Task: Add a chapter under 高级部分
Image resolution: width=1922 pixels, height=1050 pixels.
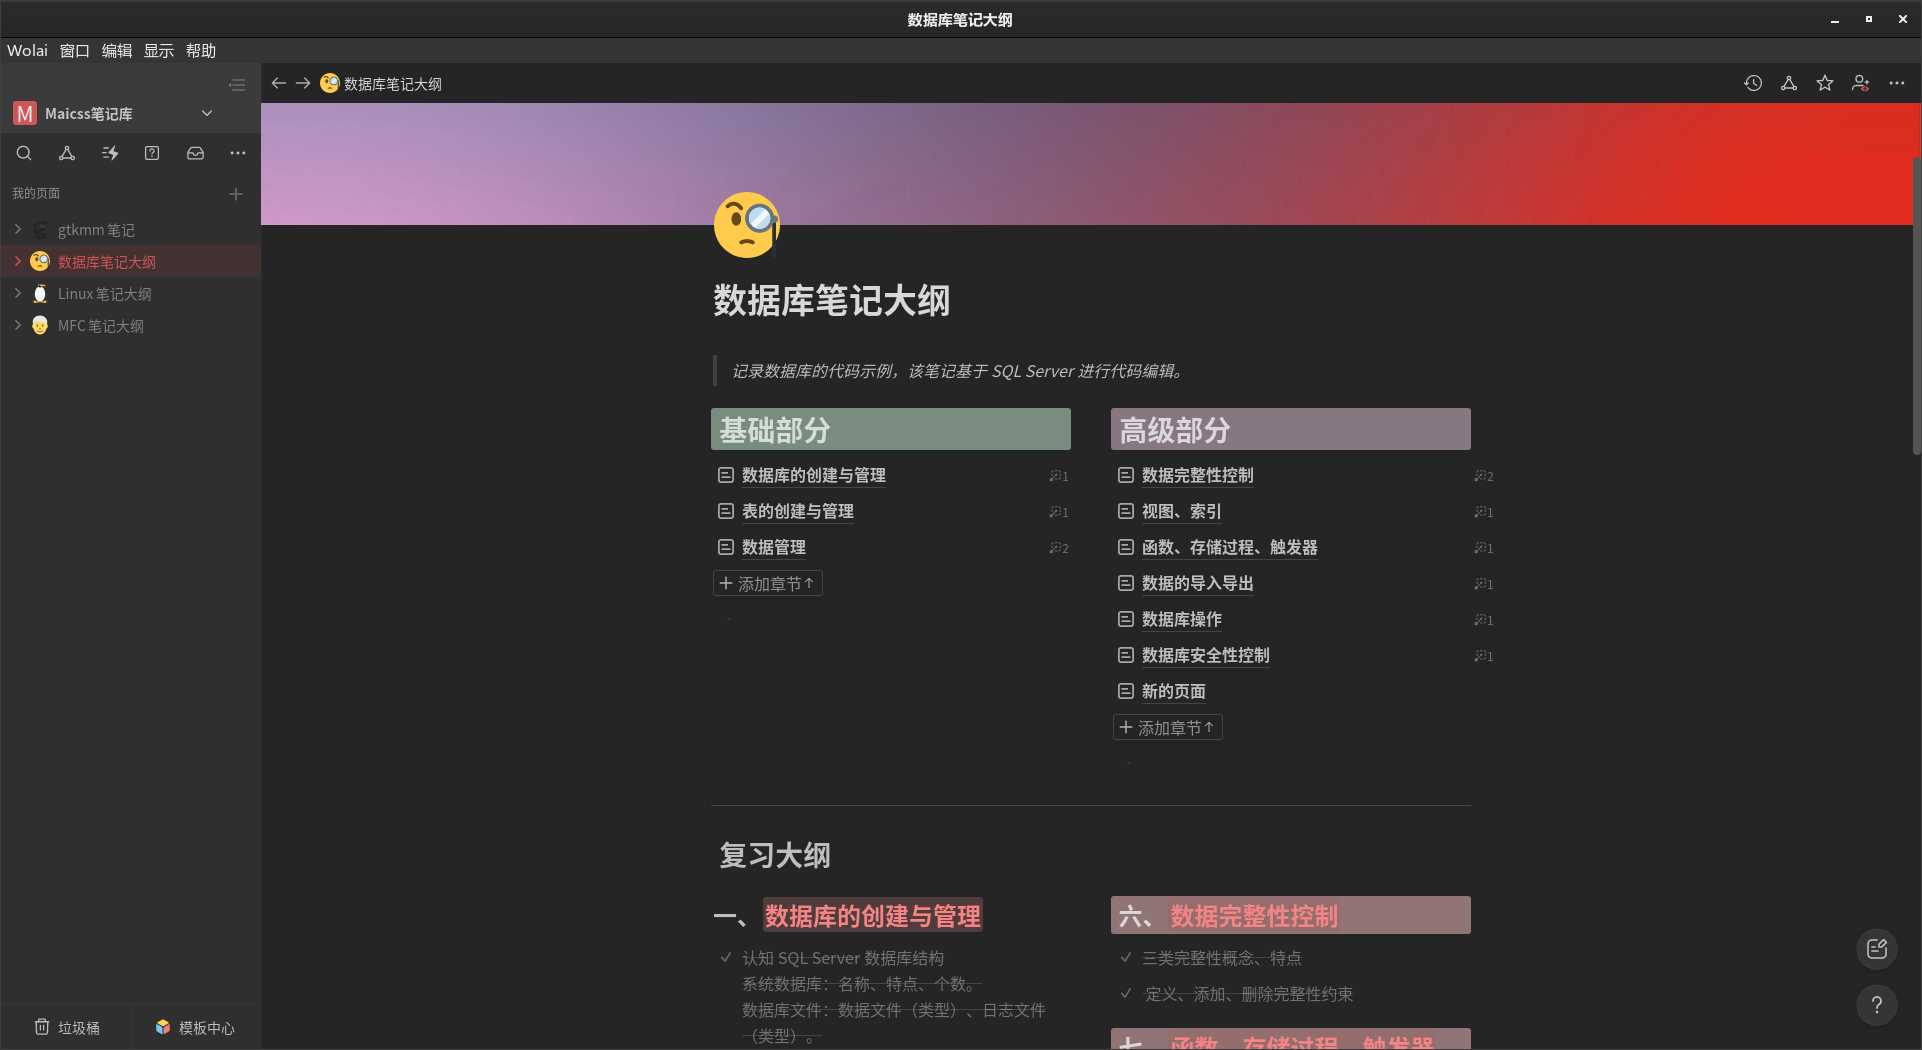Action: pos(1168,728)
